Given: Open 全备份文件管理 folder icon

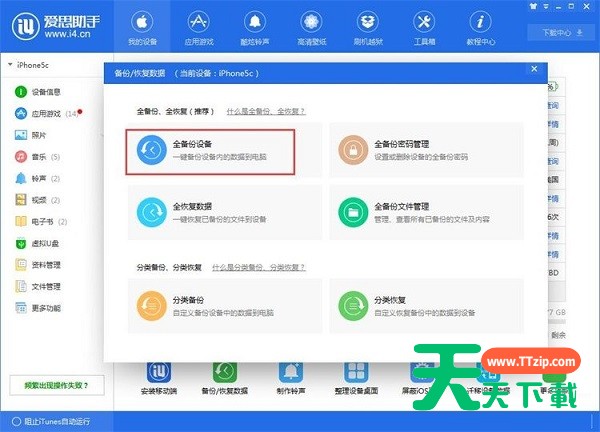Looking at the screenshot, I should click(x=354, y=212).
